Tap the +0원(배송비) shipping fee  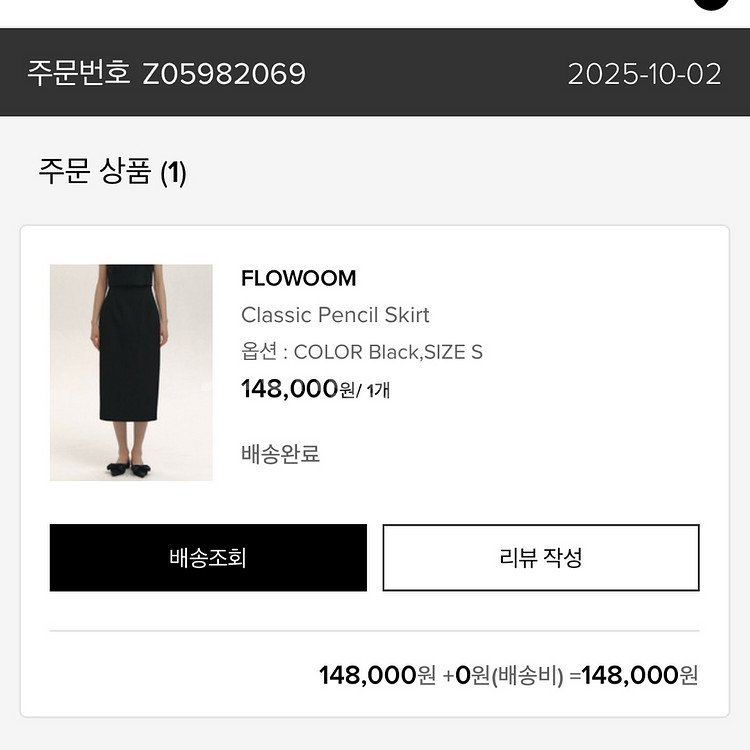tap(503, 675)
